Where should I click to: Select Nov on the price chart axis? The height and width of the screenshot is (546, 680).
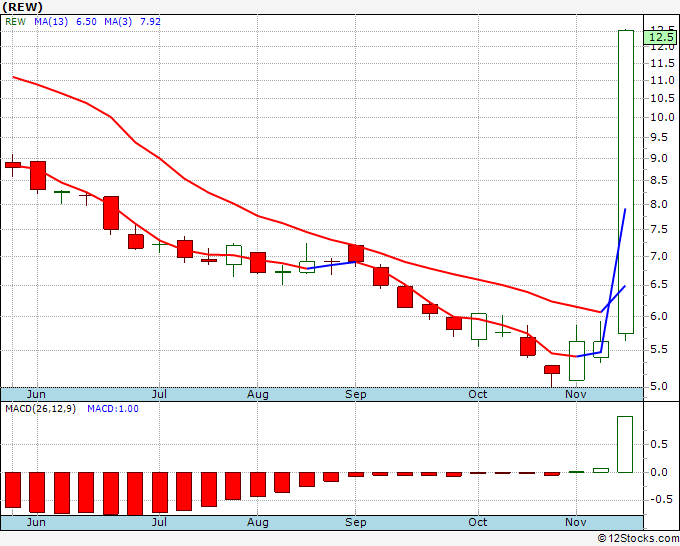point(577,394)
